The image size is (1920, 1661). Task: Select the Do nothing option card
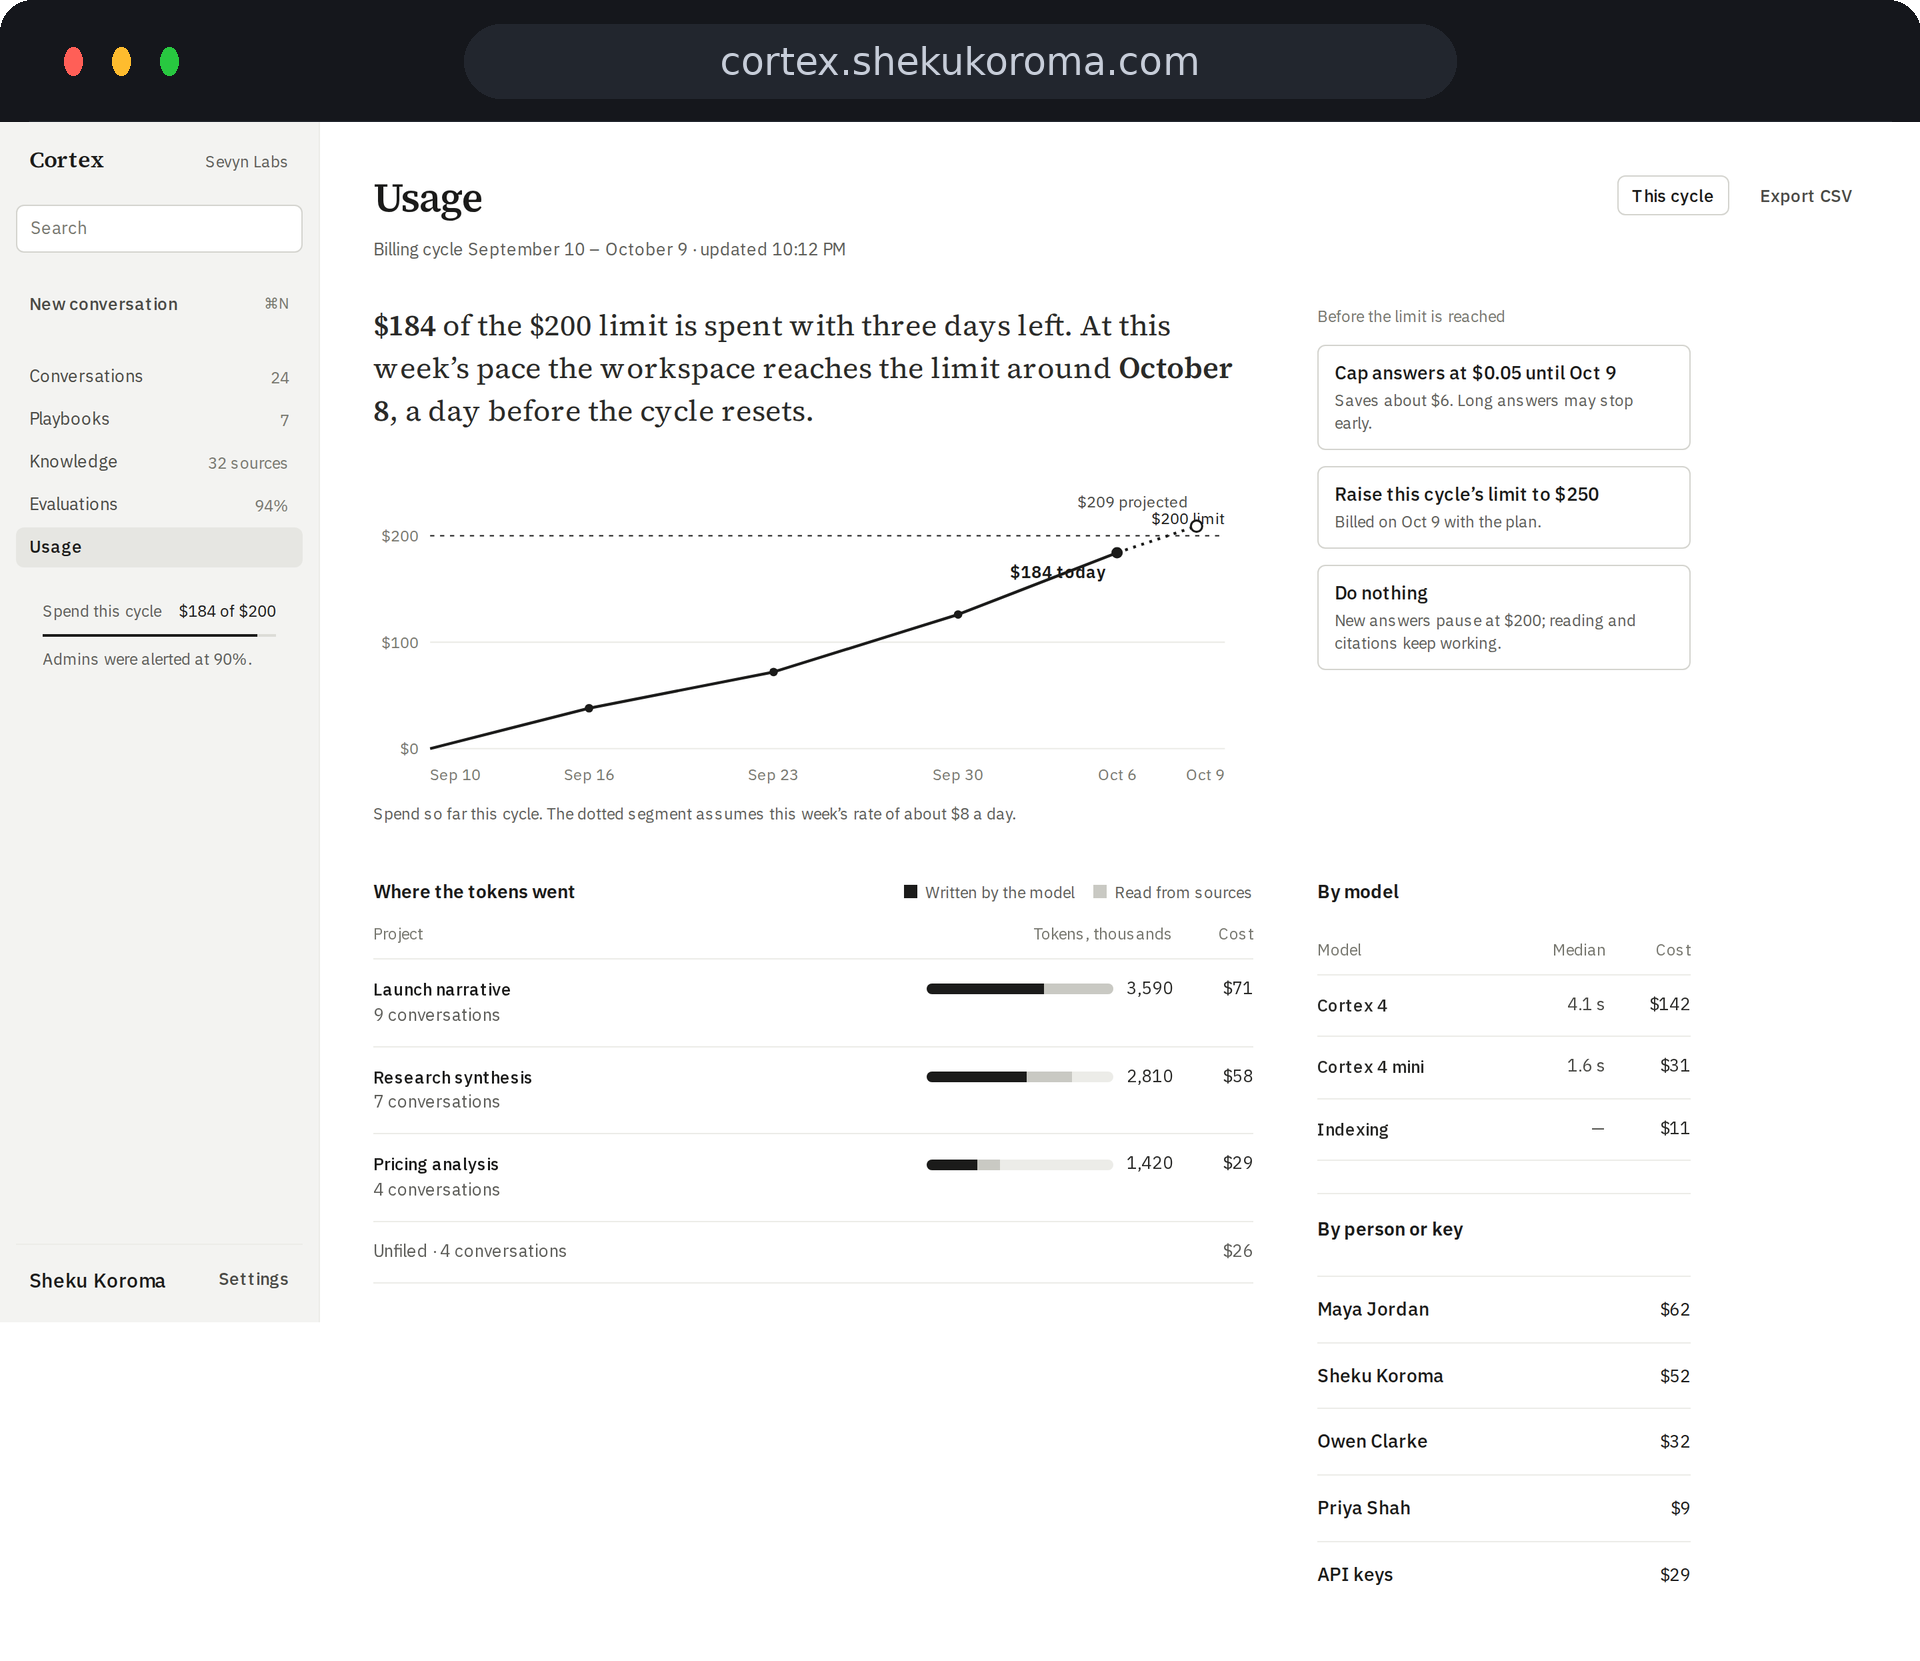coord(1503,617)
